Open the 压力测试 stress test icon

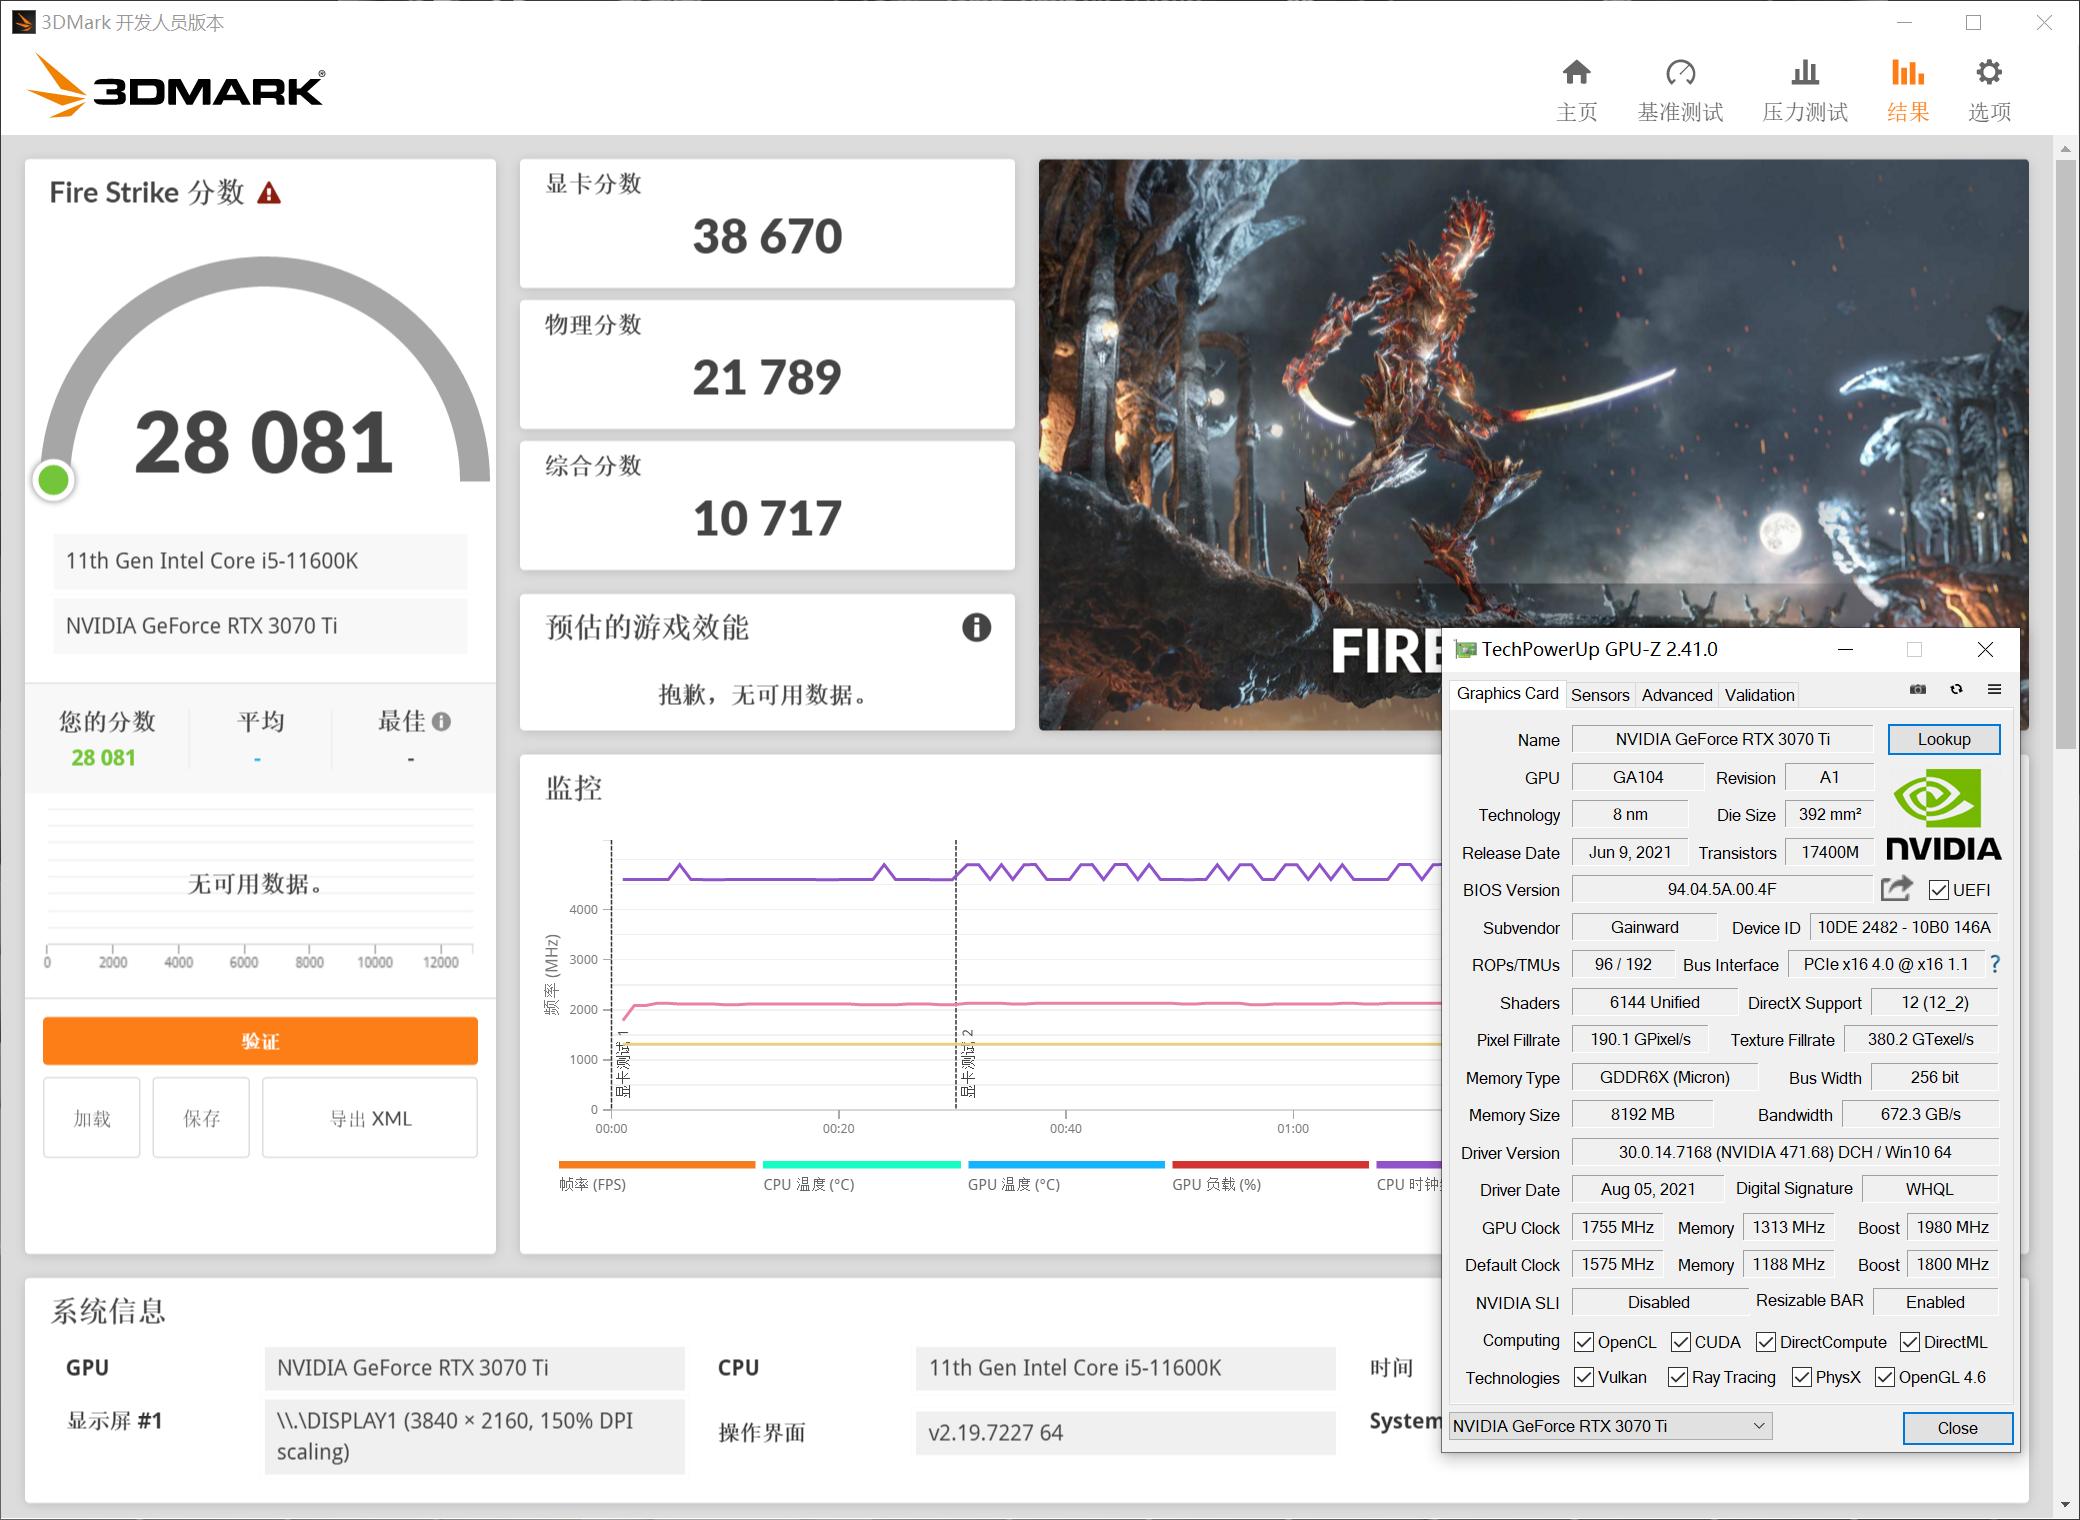coord(1804,72)
